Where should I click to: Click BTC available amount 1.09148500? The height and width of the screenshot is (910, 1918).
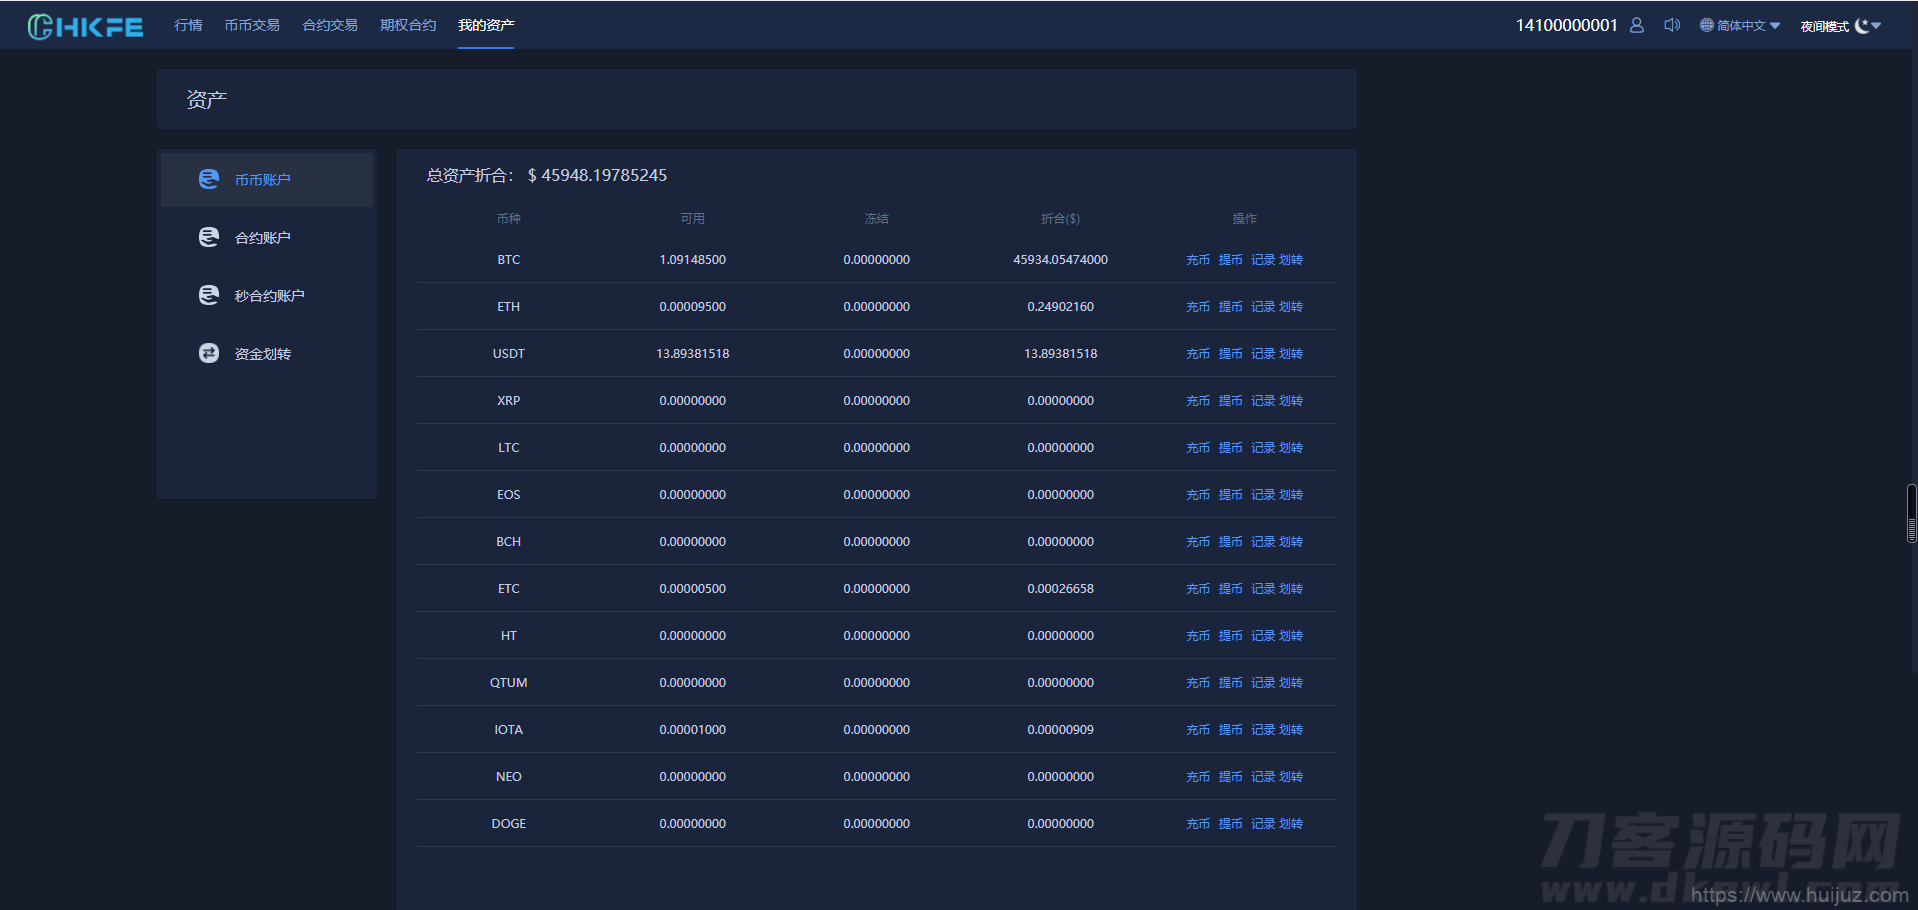[692, 260]
